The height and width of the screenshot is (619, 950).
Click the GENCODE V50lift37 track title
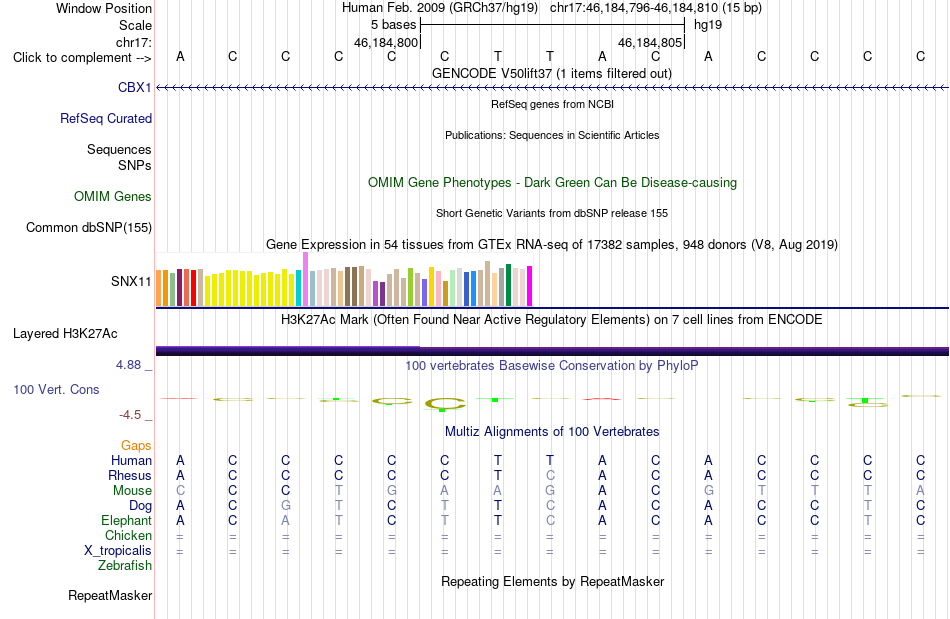click(552, 73)
